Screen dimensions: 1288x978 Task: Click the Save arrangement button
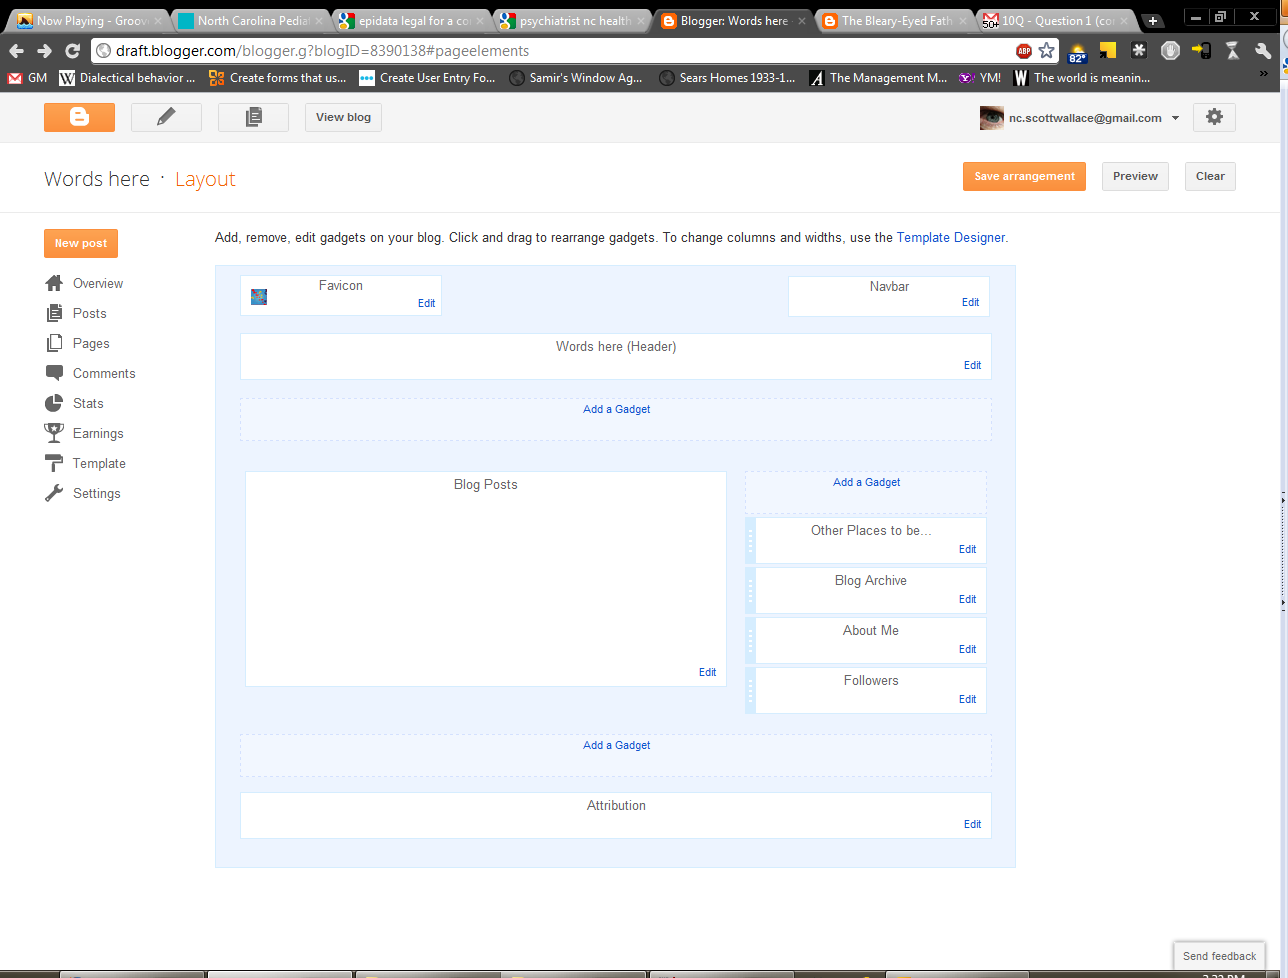(1024, 176)
